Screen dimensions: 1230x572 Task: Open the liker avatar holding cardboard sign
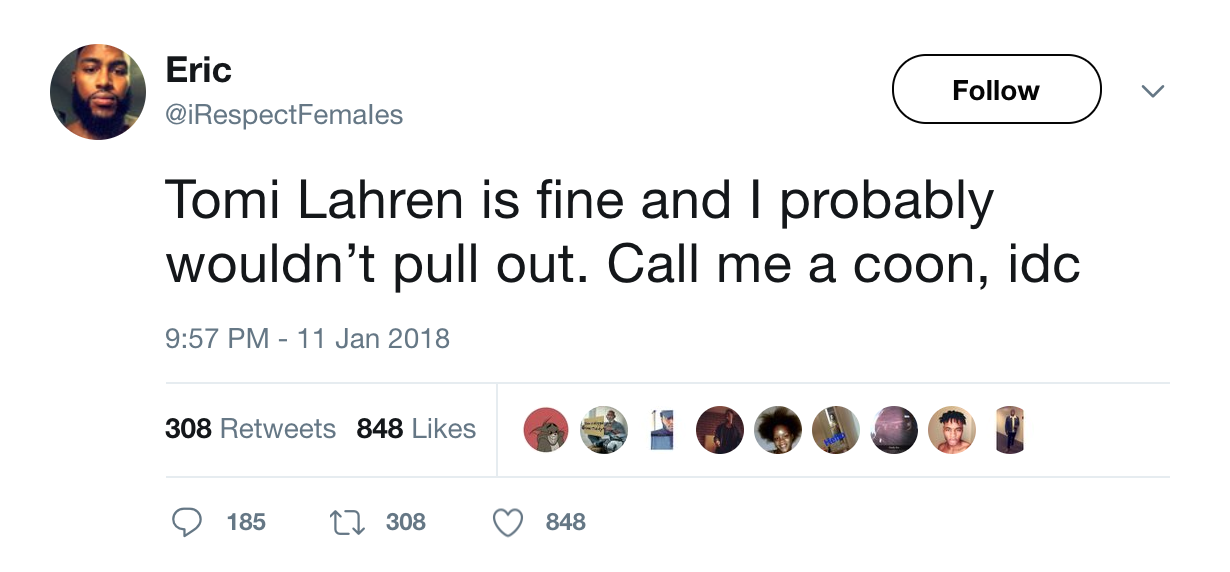[x=604, y=430]
